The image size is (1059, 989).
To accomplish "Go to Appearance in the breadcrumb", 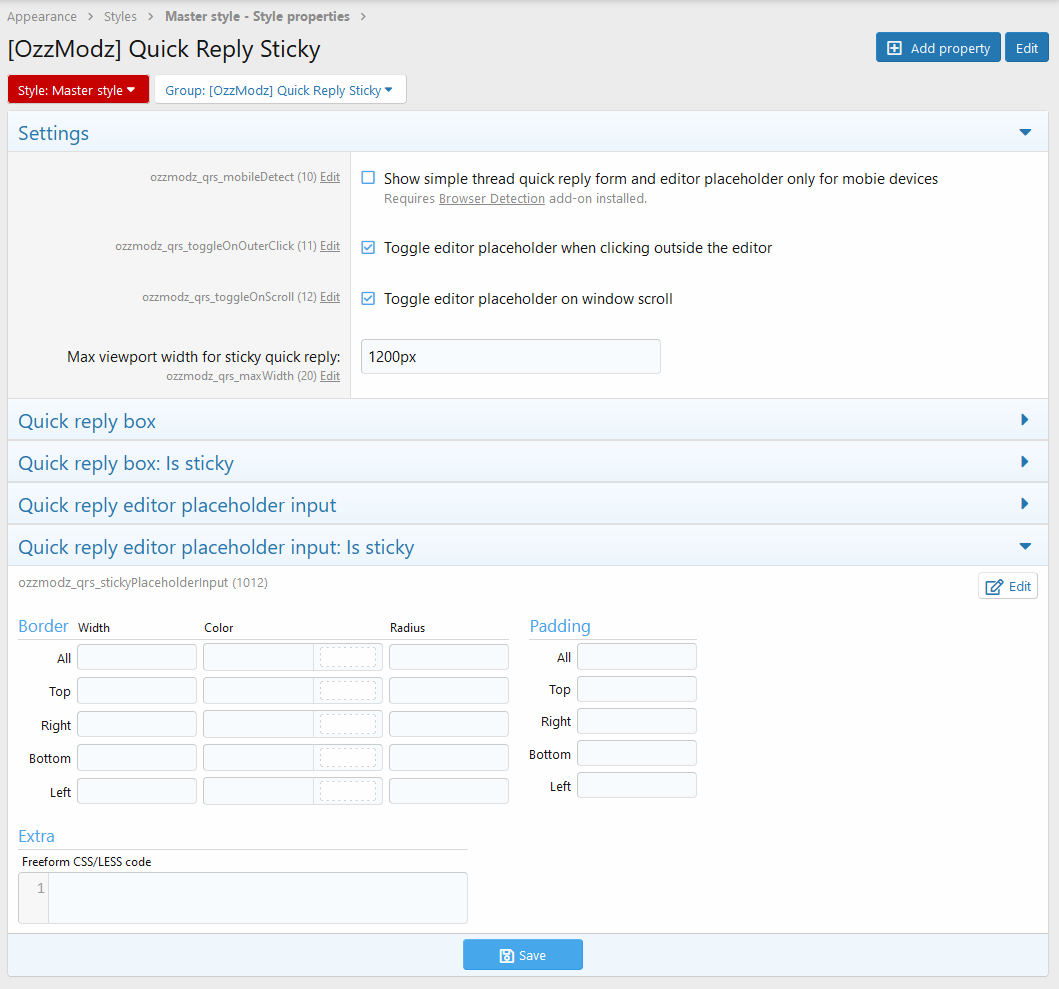I will 42,17.
